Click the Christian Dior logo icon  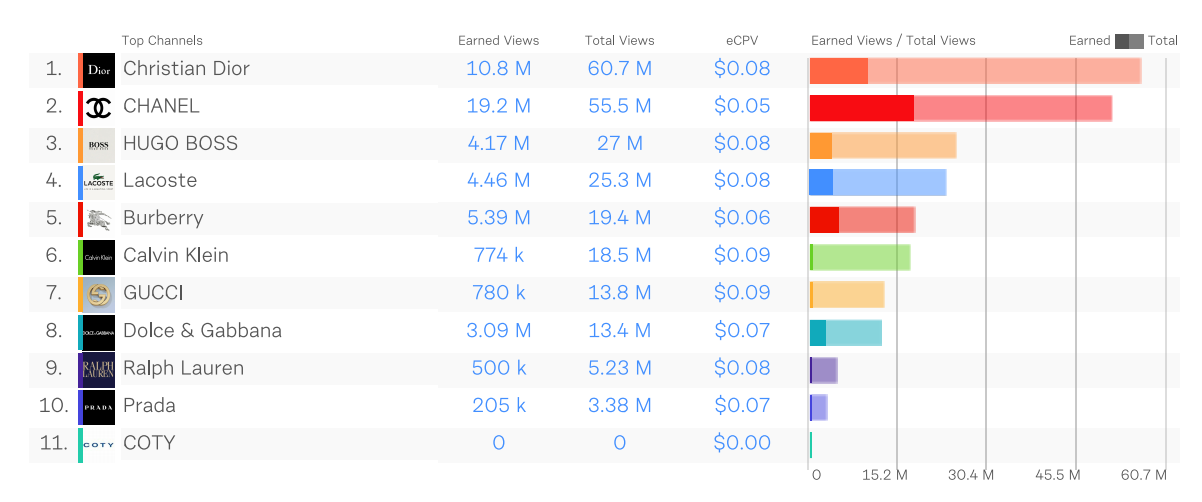click(x=98, y=70)
